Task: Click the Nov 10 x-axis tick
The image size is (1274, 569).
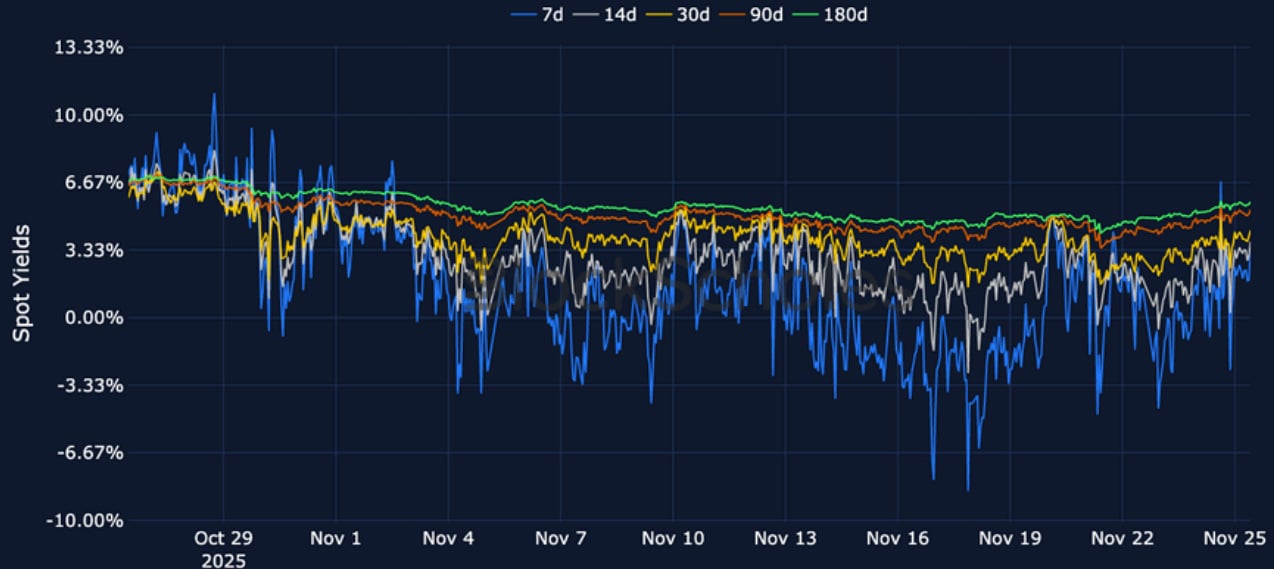Action: [673, 539]
